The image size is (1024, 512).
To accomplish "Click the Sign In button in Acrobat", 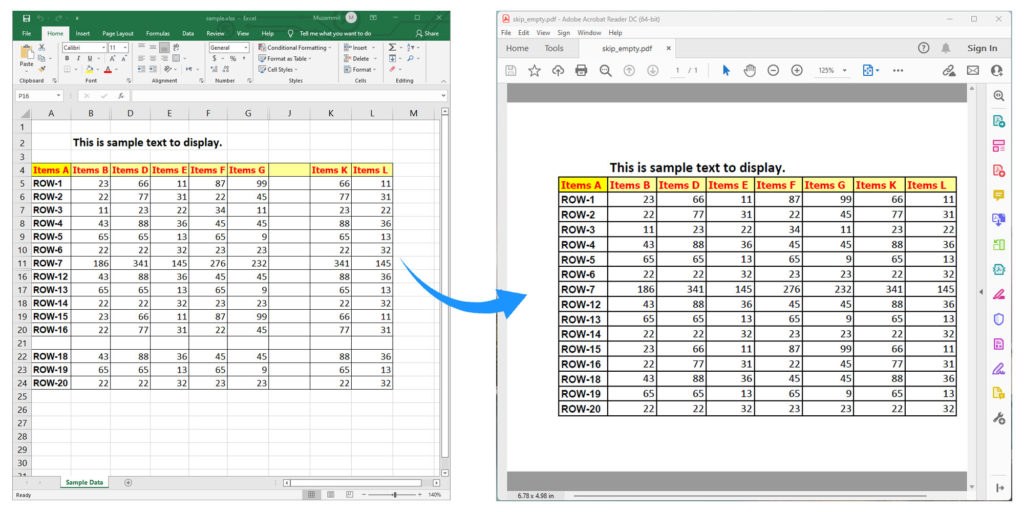I will (982, 48).
